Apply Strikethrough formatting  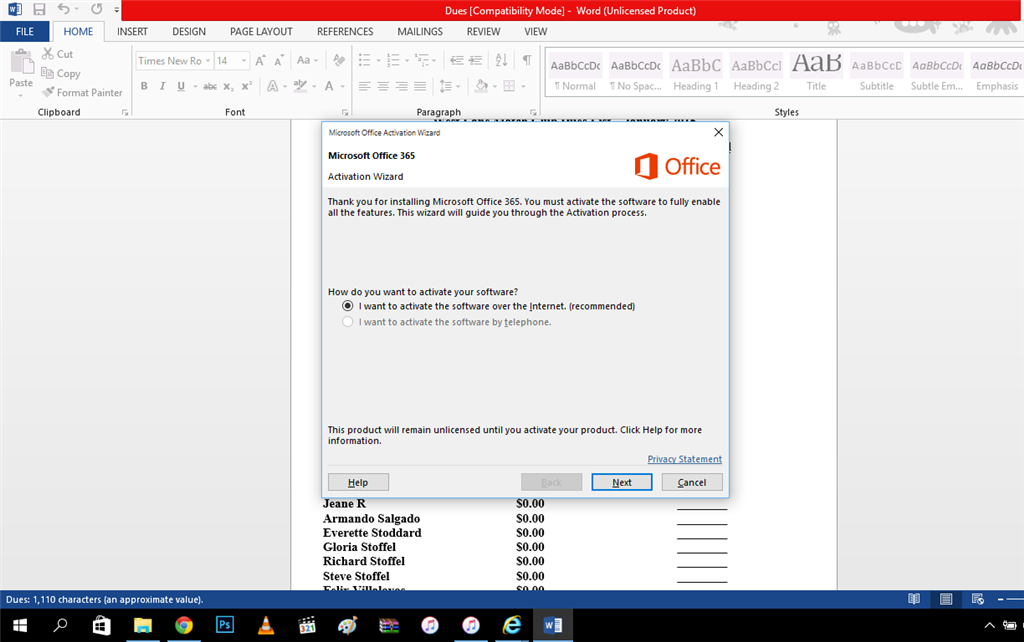point(210,86)
